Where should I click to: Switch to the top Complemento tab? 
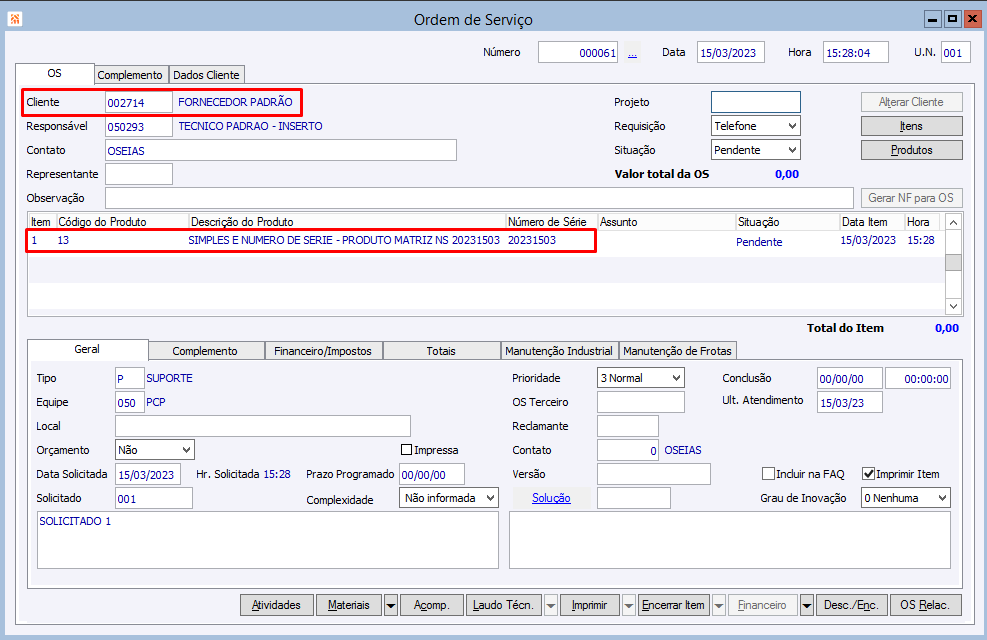130,75
